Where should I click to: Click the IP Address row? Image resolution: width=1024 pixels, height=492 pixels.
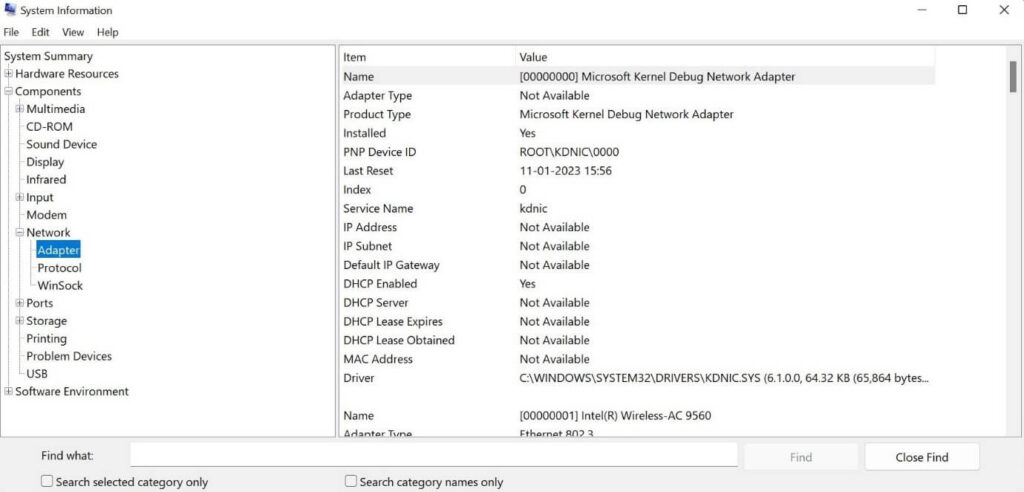(638, 227)
